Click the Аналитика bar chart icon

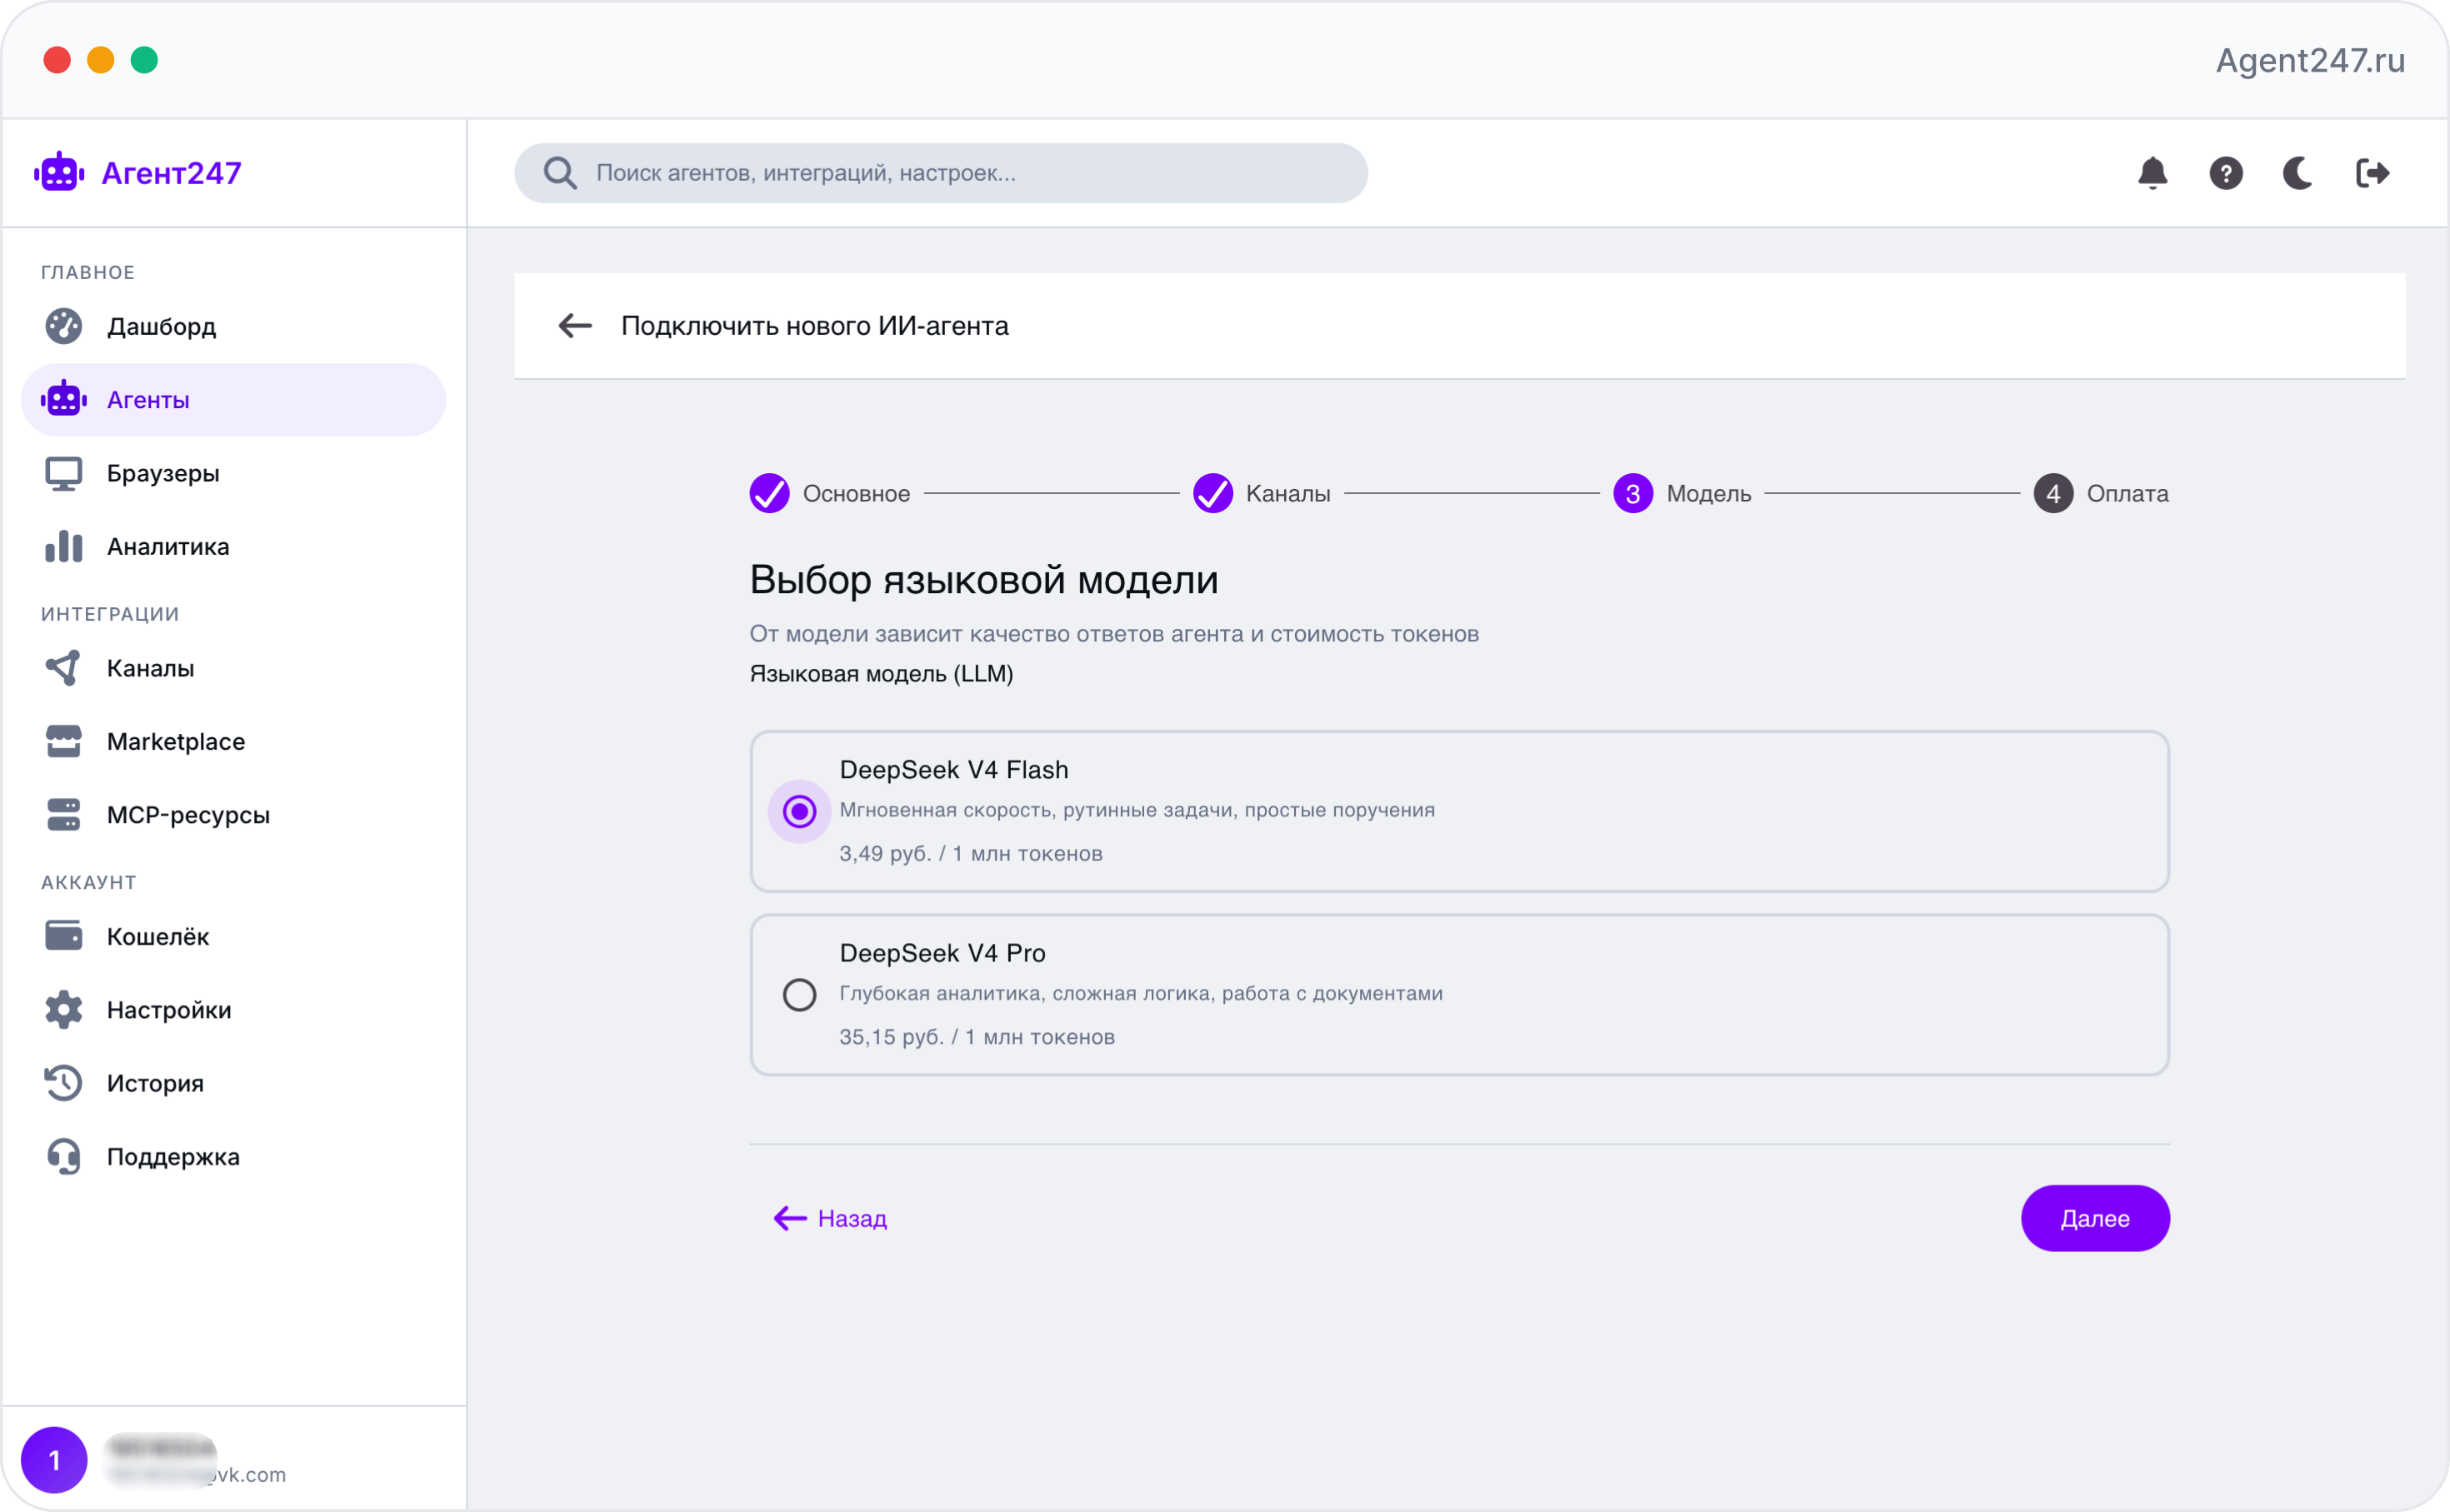click(x=63, y=546)
